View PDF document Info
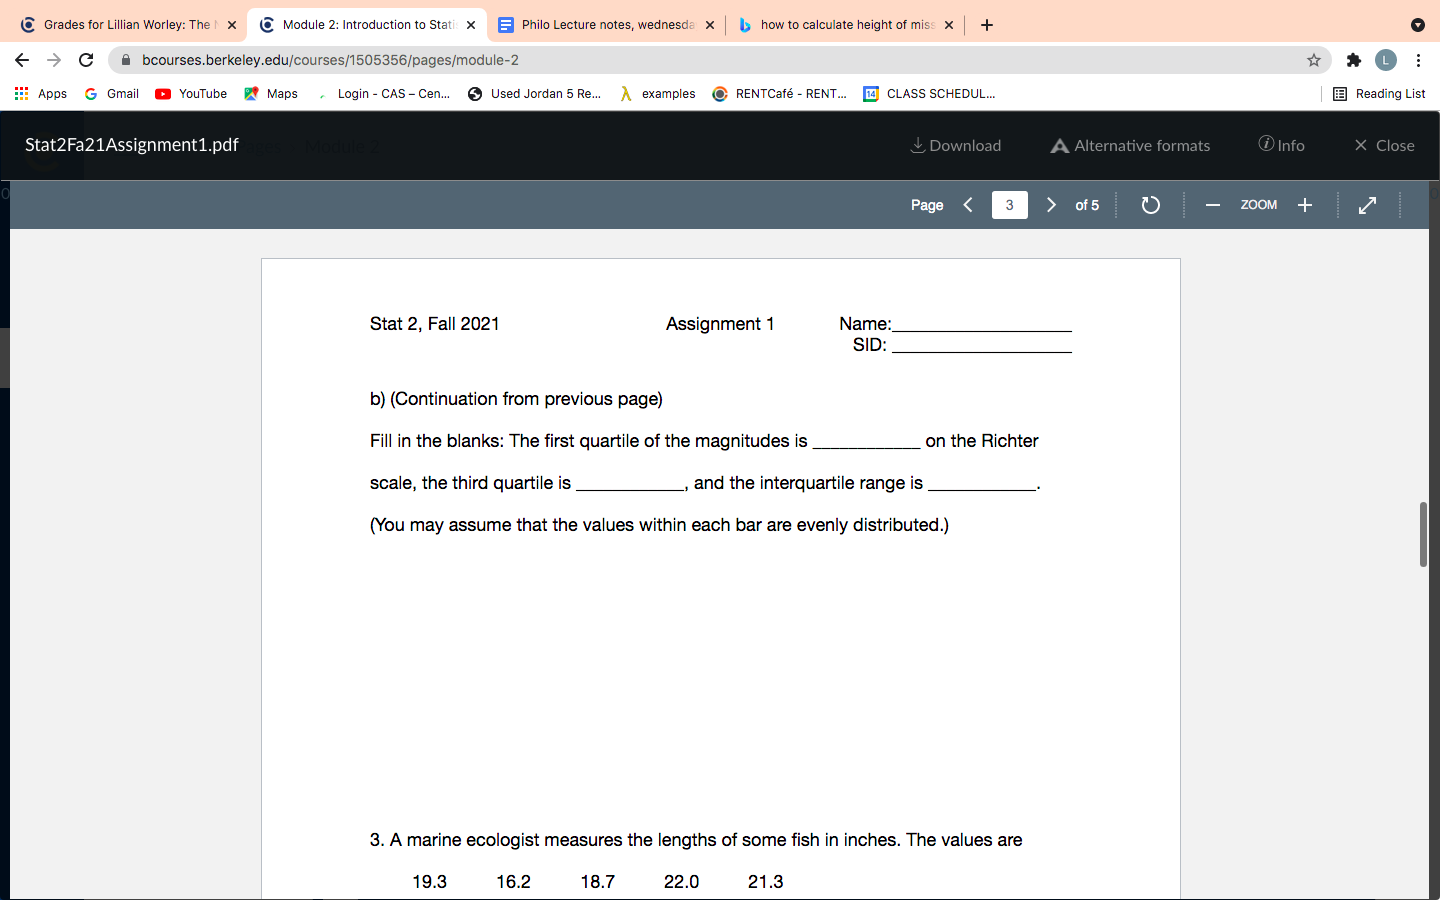1440x900 pixels. (1281, 145)
